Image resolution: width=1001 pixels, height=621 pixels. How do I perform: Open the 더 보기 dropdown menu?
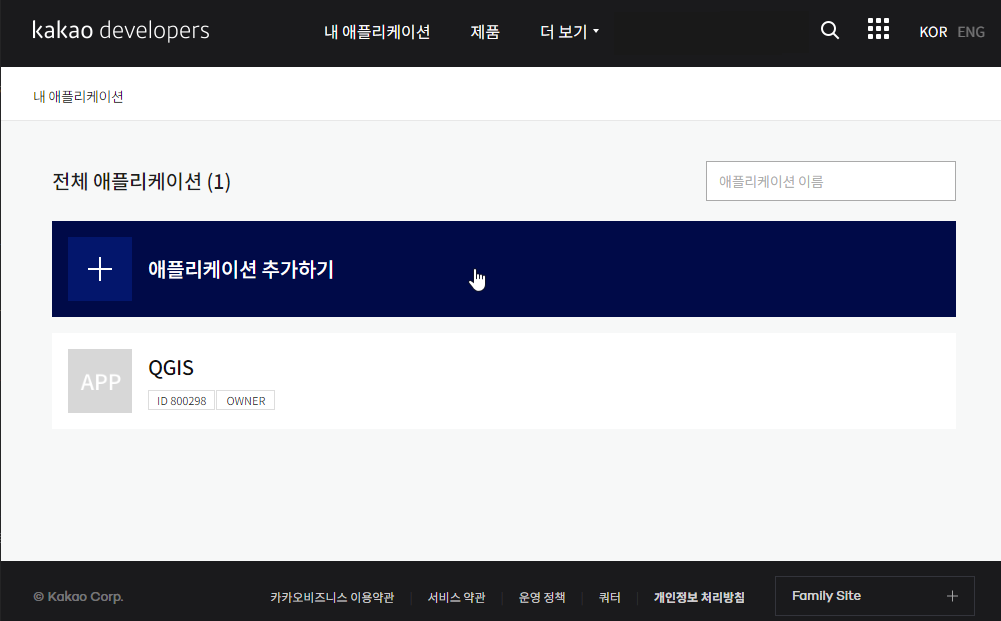(569, 31)
